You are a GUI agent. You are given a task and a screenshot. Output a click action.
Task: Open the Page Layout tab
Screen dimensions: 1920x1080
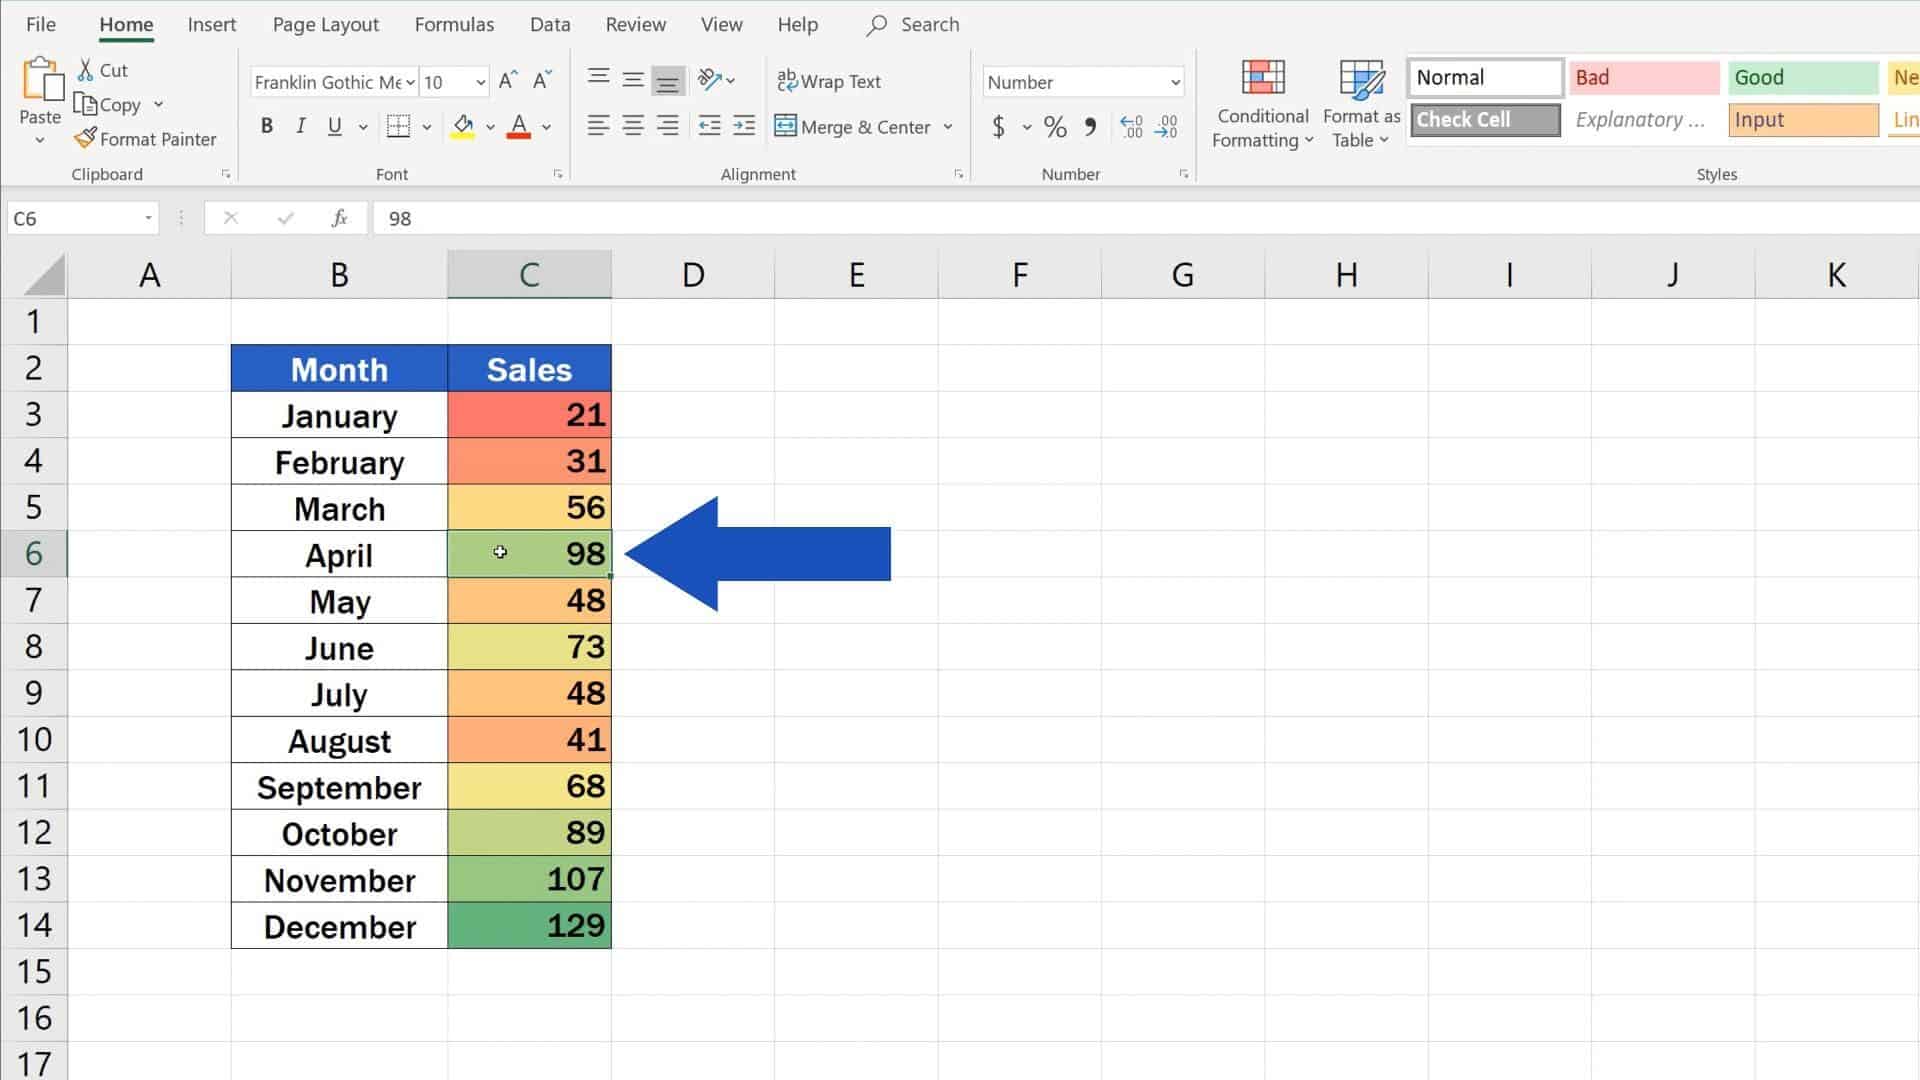(325, 25)
